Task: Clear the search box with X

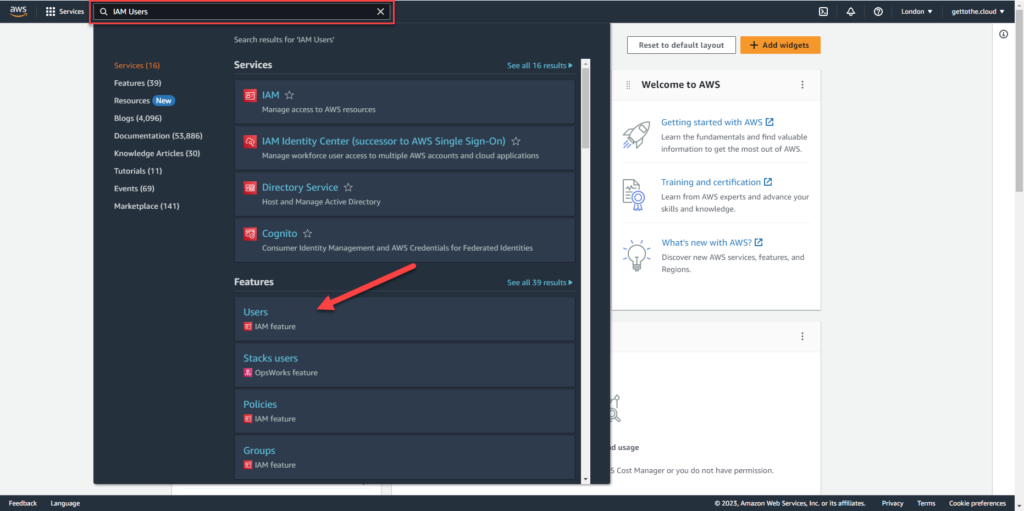Action: point(381,12)
